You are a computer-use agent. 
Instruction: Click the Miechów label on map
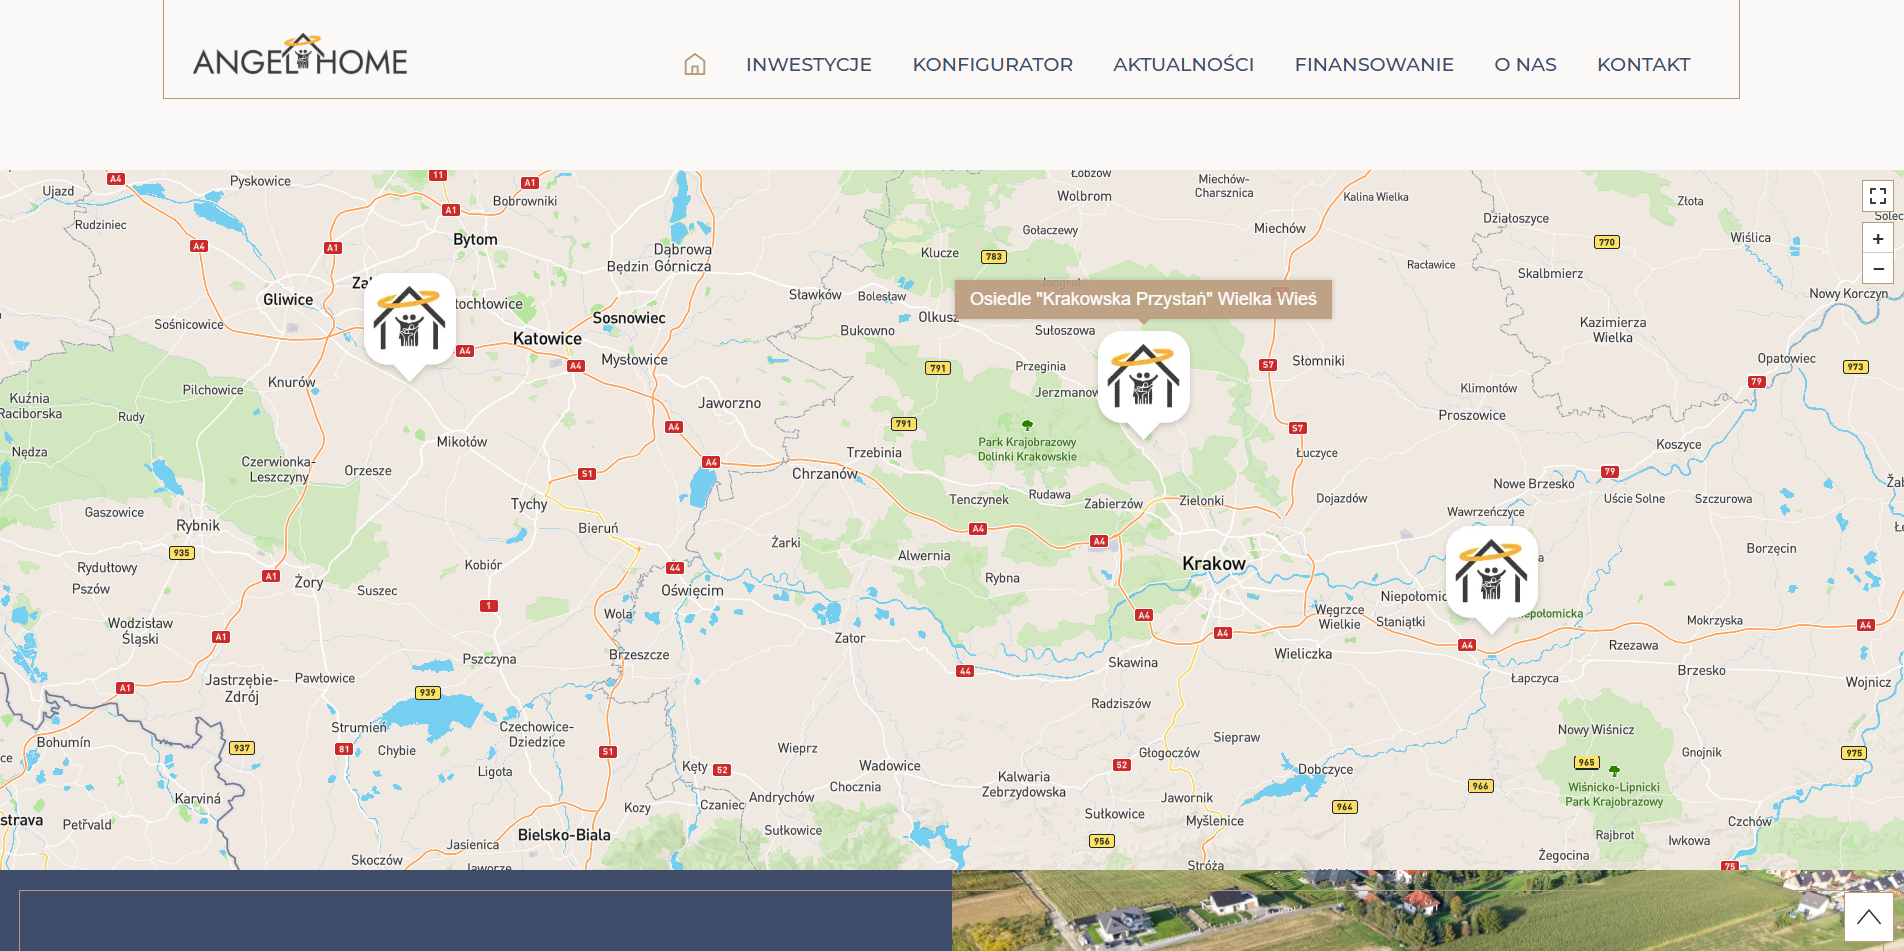click(1280, 228)
